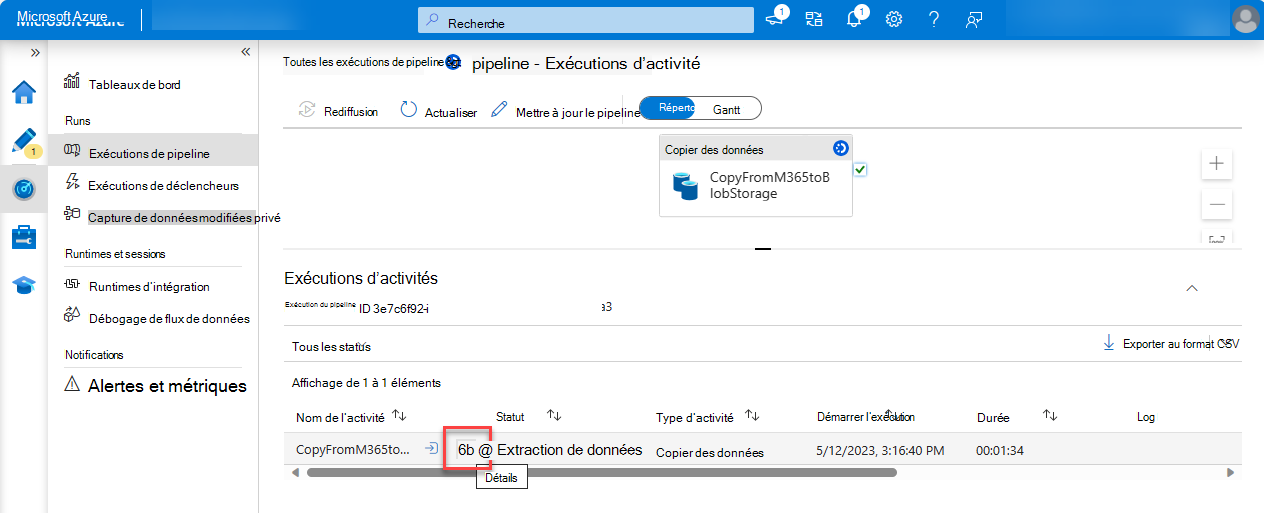Screen dimensions: 1264x513
Task: Open the notifications bell
Action: [854, 19]
